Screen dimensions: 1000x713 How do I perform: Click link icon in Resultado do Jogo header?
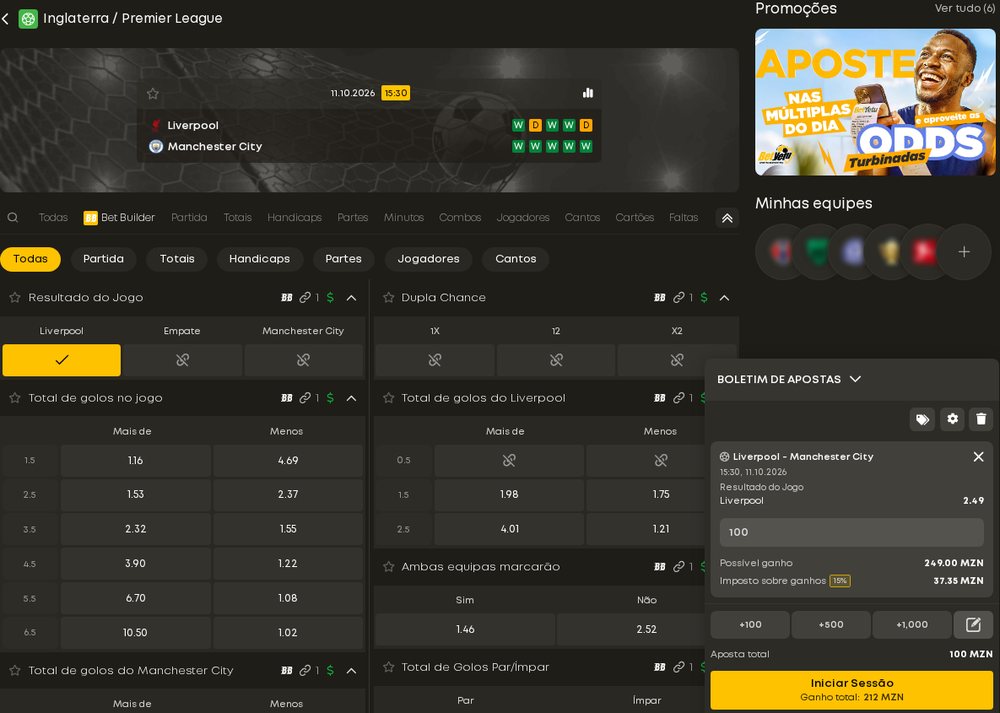tap(305, 297)
